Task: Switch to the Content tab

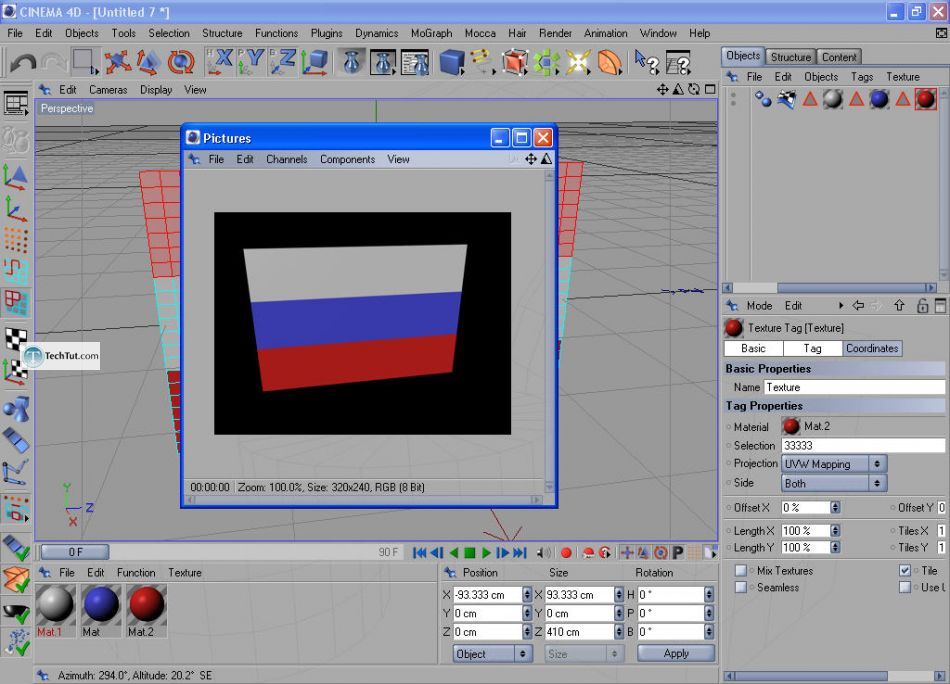Action: 839,57
